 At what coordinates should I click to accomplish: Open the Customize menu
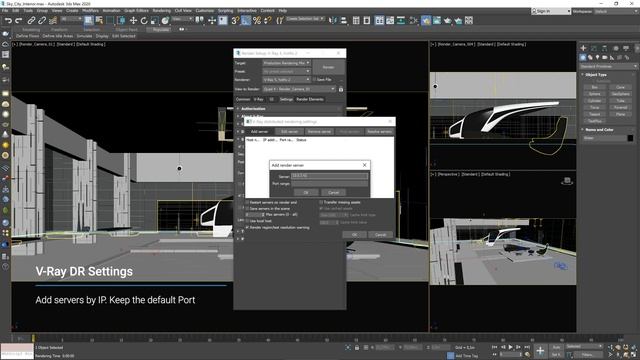point(204,11)
